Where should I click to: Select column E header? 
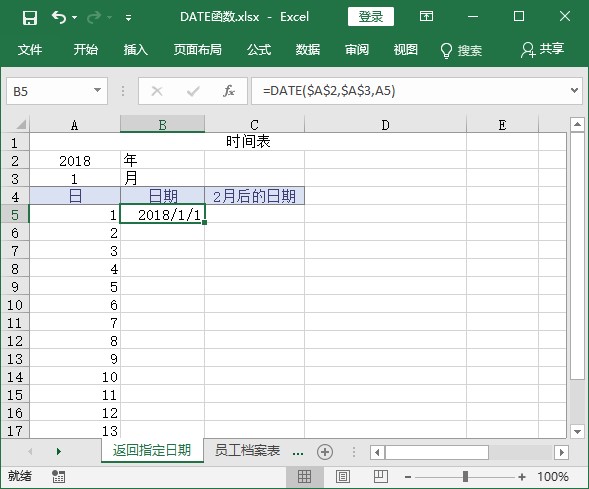tap(502, 124)
